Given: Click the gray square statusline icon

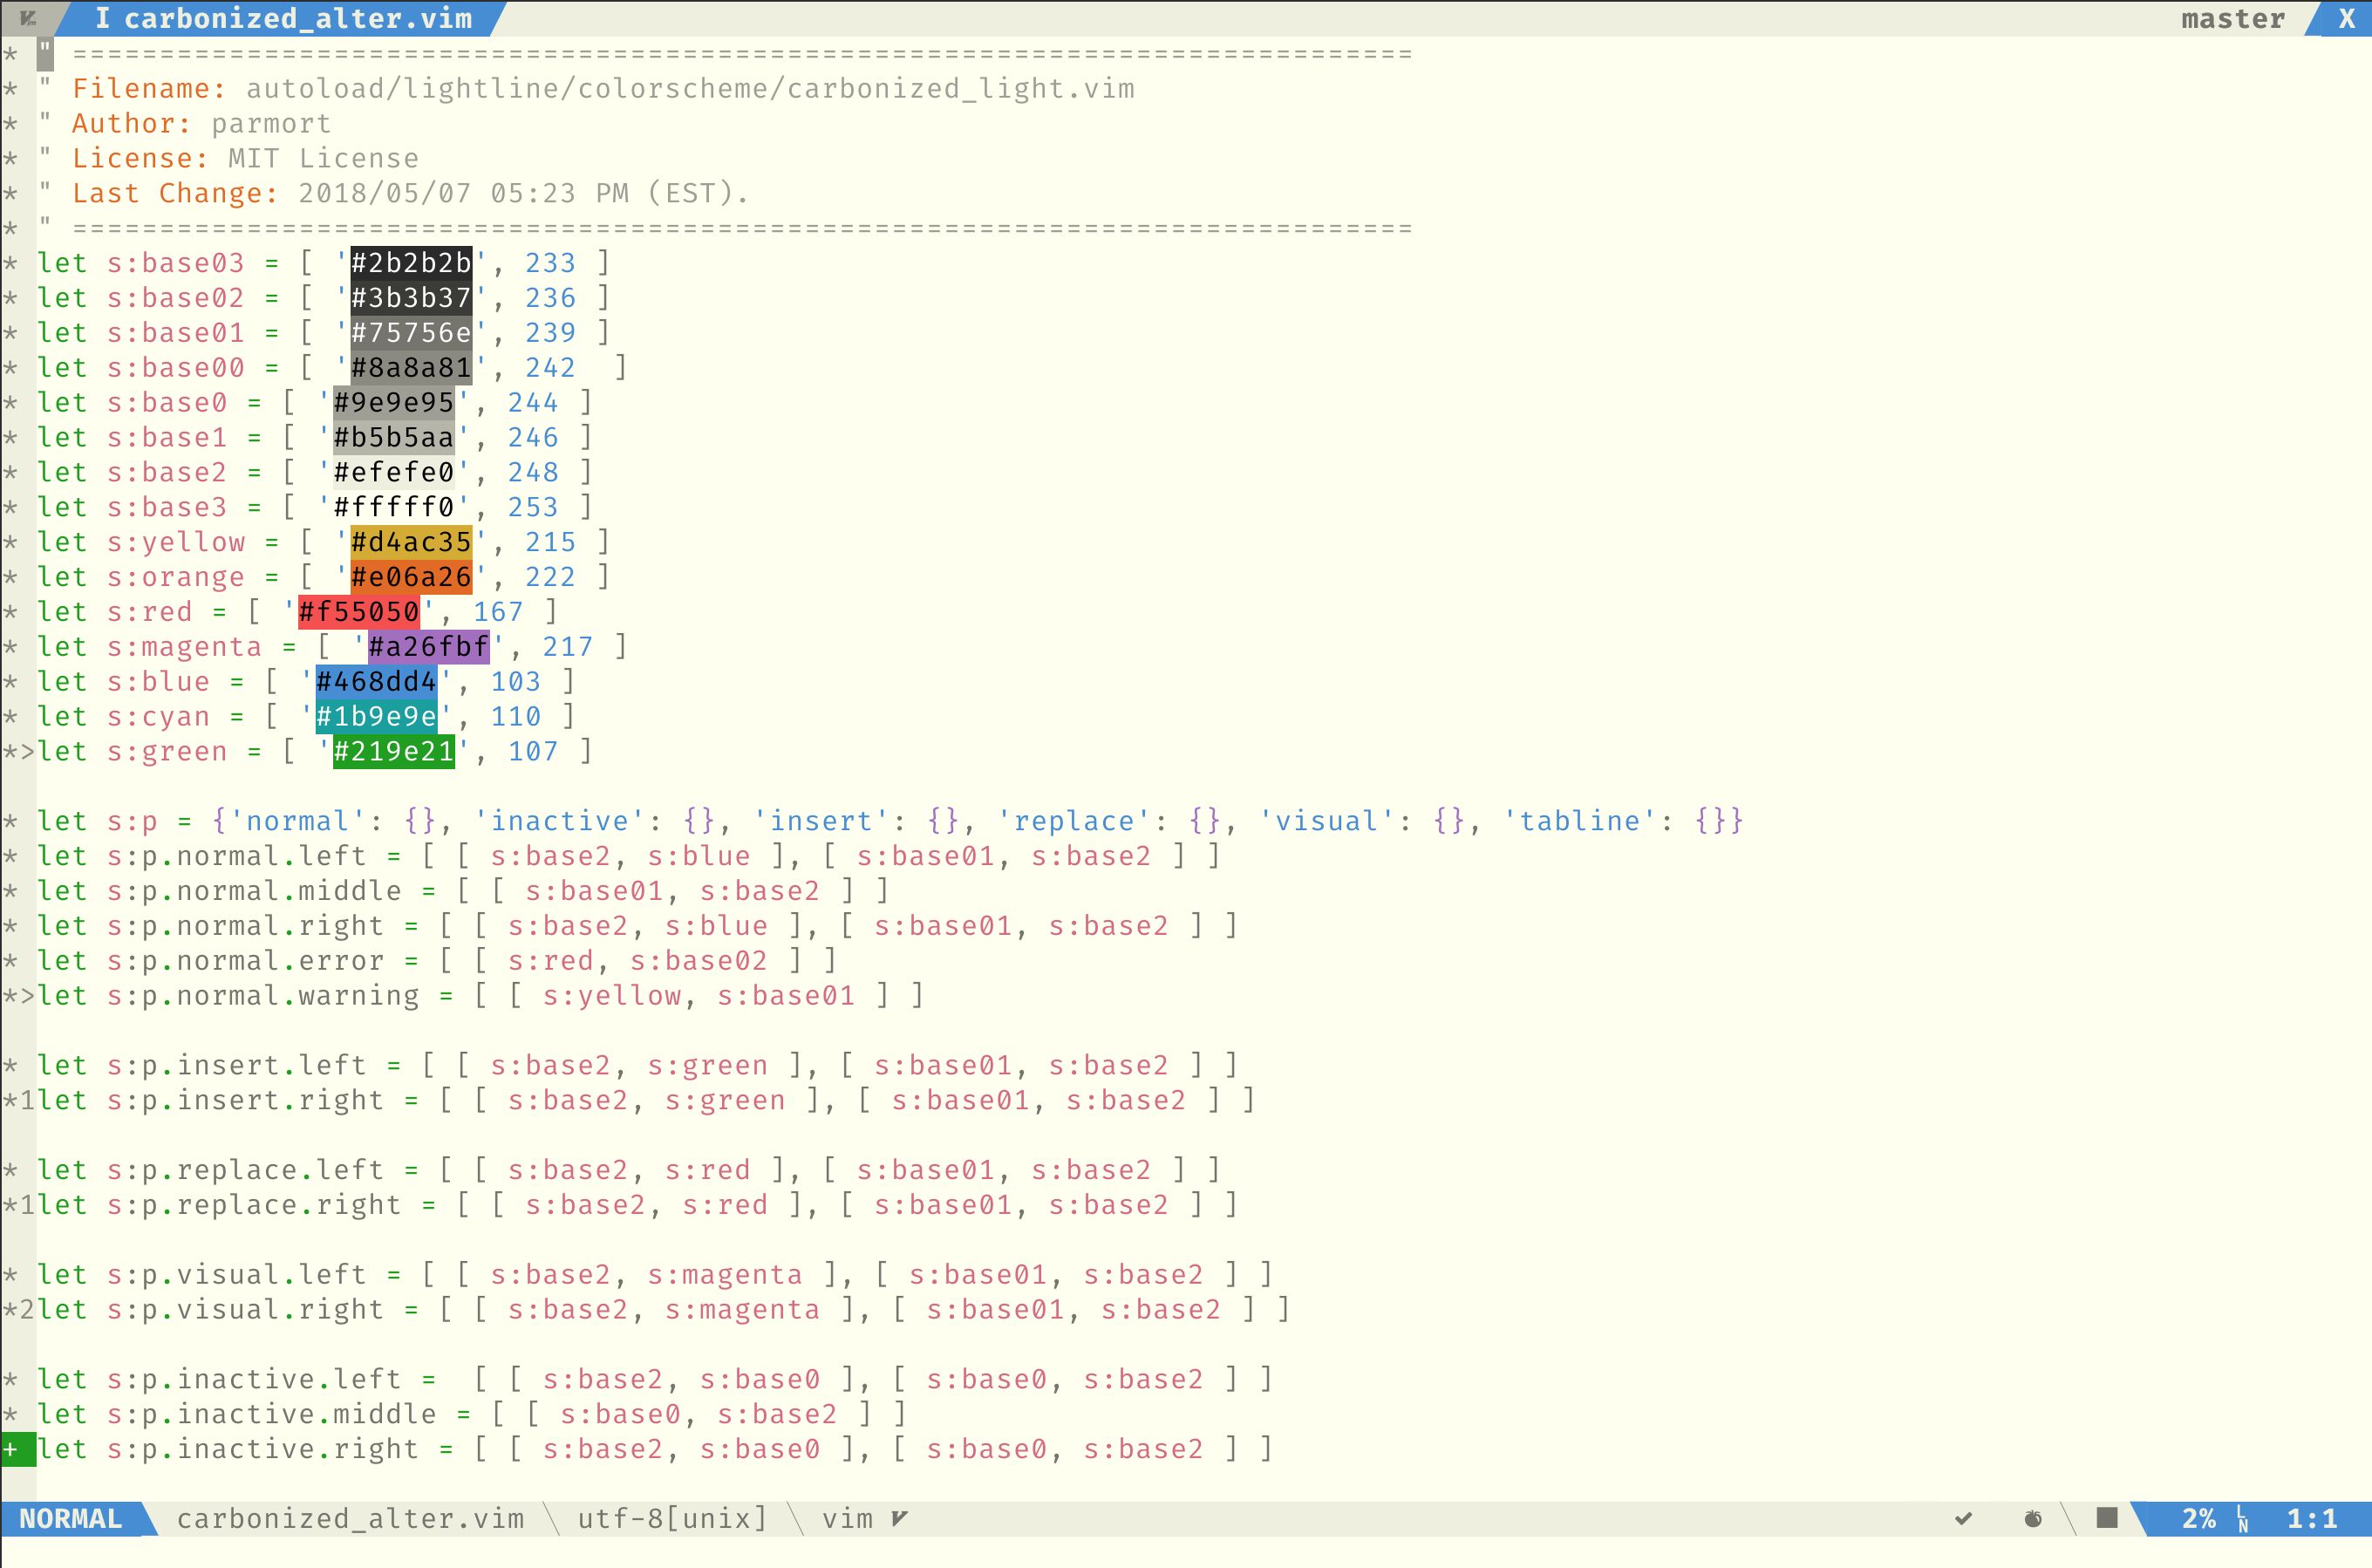Looking at the screenshot, I should (2107, 1517).
